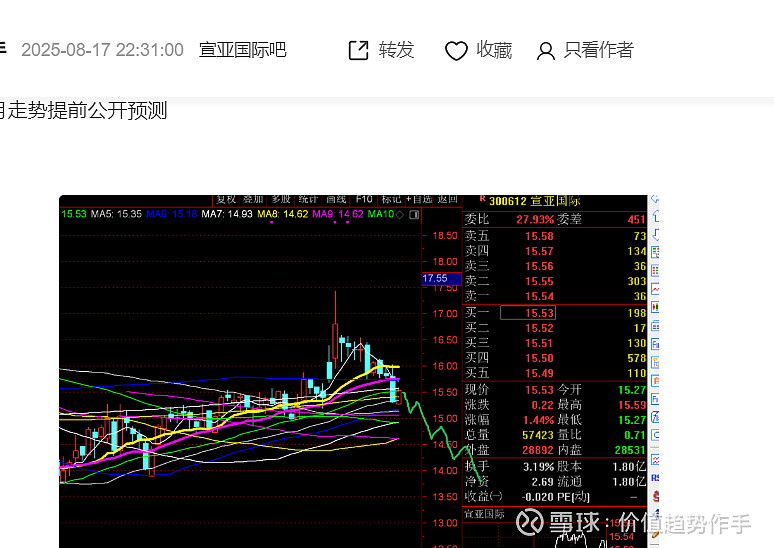Click the red R marker before 300612
774x548 pixels.
point(482,199)
